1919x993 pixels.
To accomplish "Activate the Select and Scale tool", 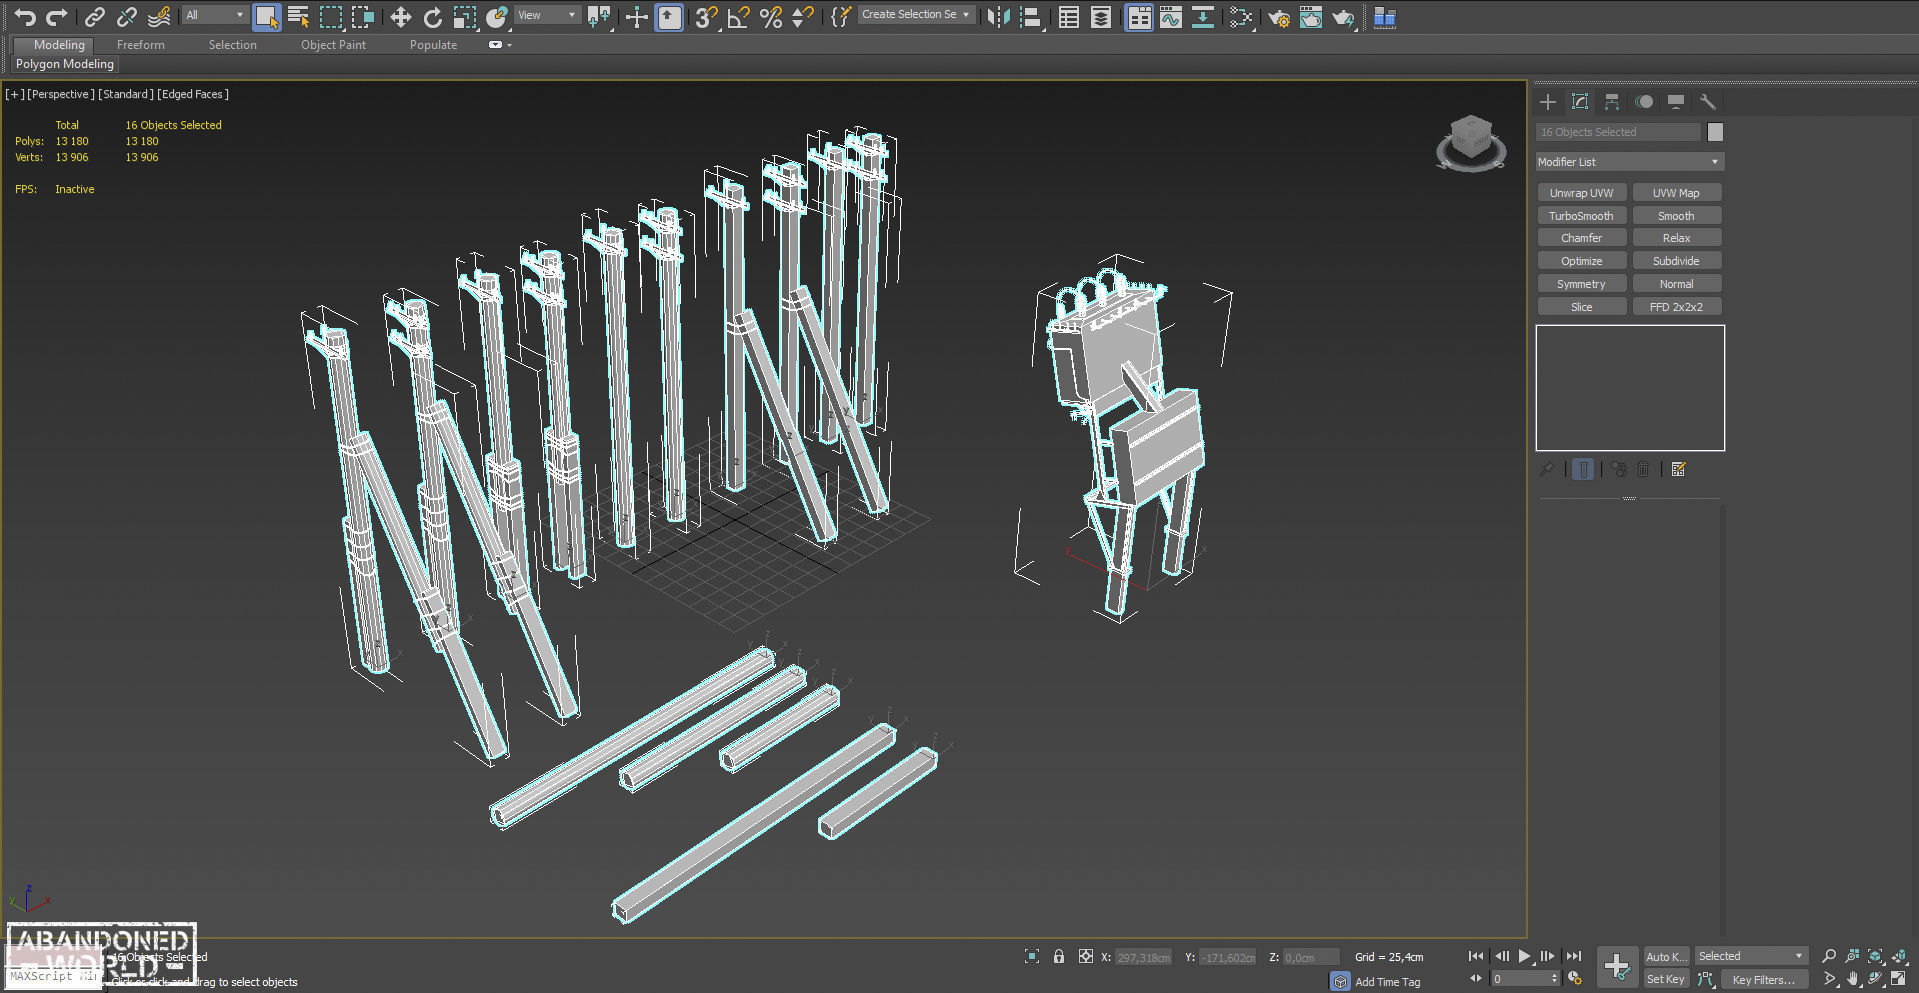I will [x=465, y=17].
